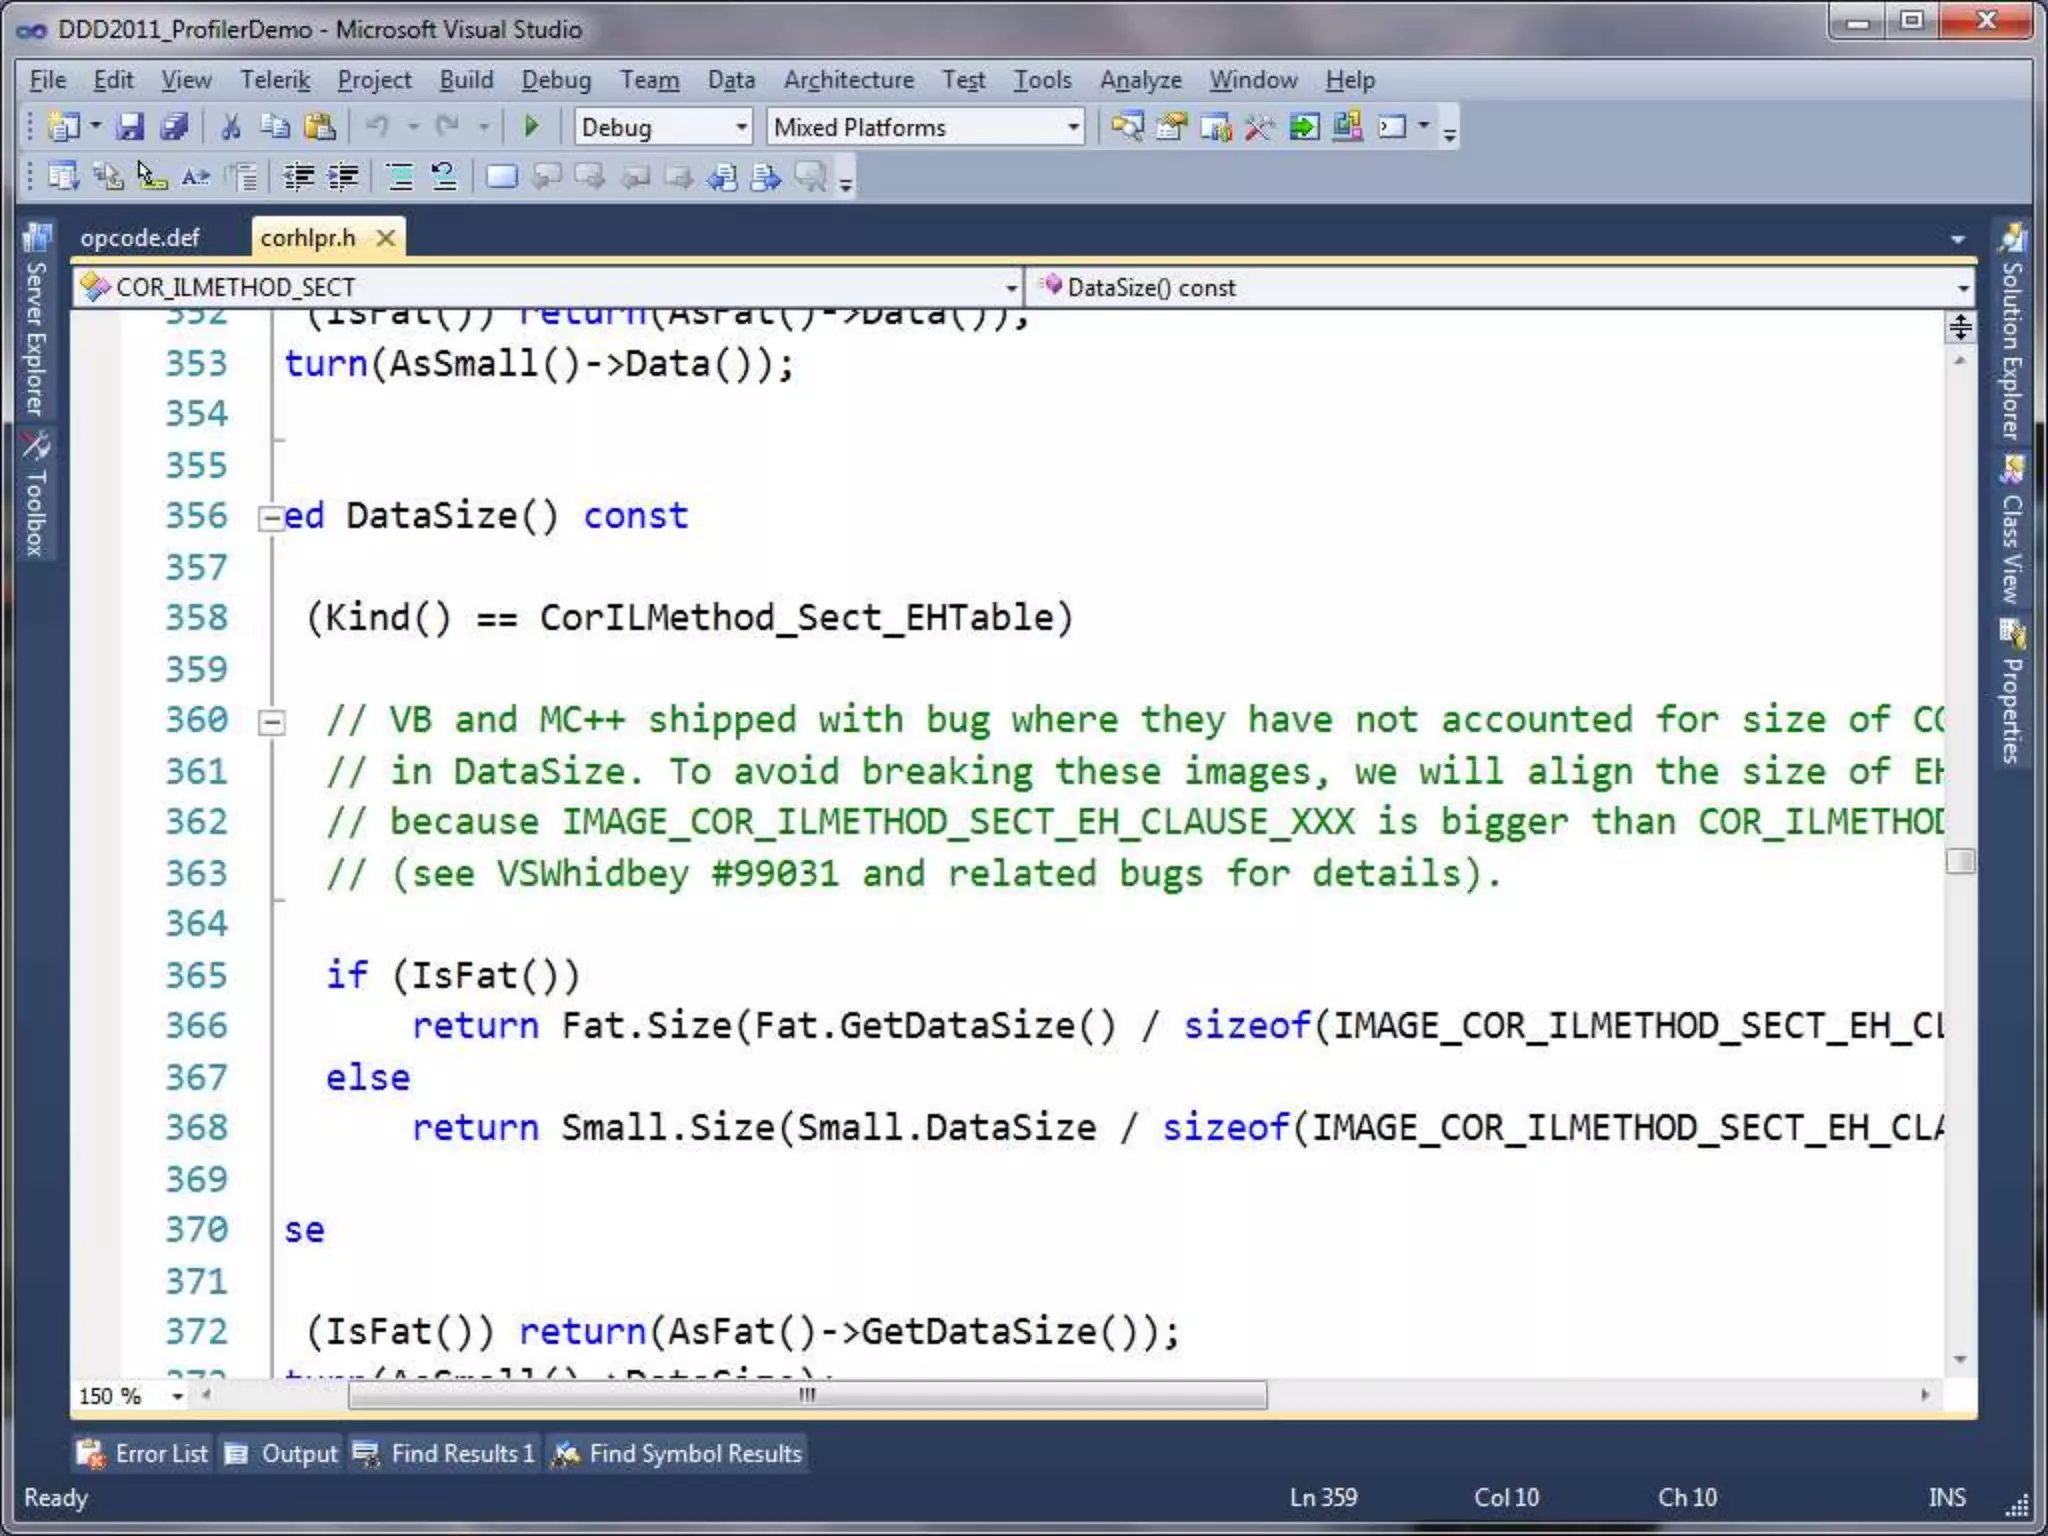Click the scroll right arrow of editor
2048x1536 pixels.
(1925, 1394)
